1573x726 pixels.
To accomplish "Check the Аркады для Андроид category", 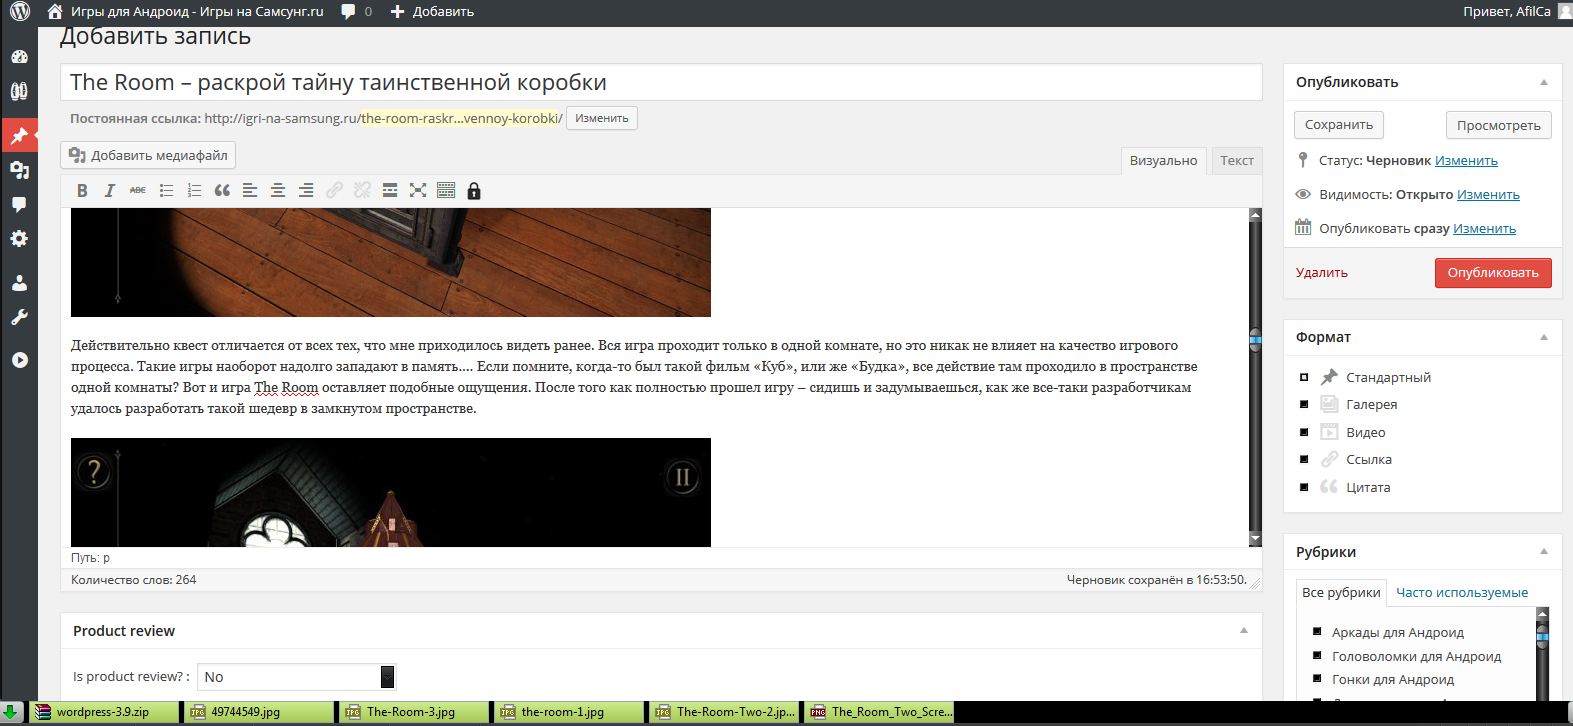I will (1317, 631).
